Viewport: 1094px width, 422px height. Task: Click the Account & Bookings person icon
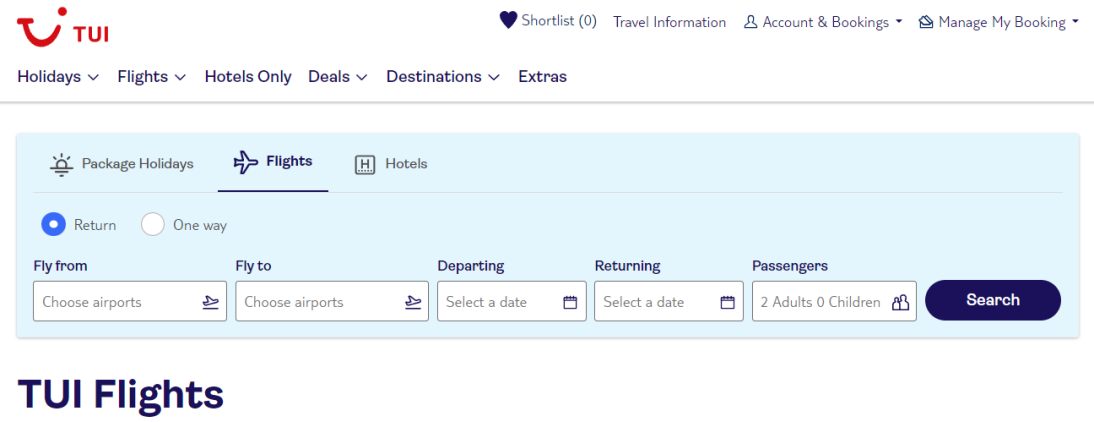click(751, 22)
